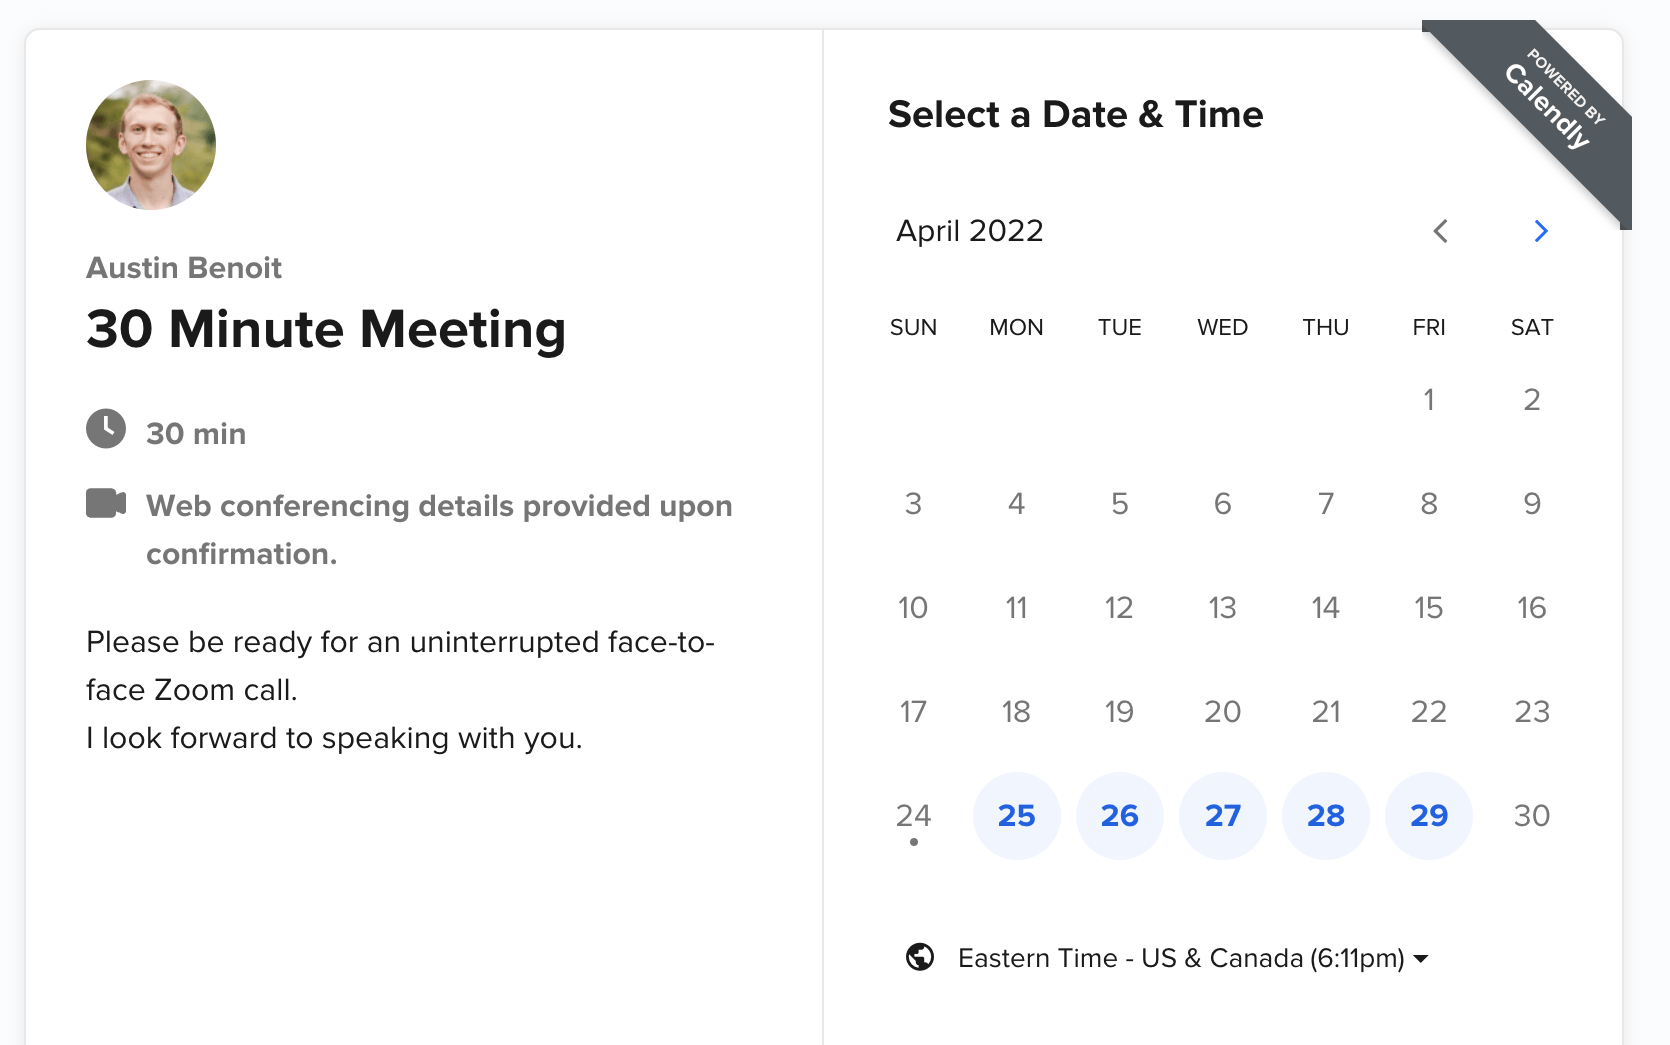
Task: Click today's date, April 24
Action: tap(913, 816)
